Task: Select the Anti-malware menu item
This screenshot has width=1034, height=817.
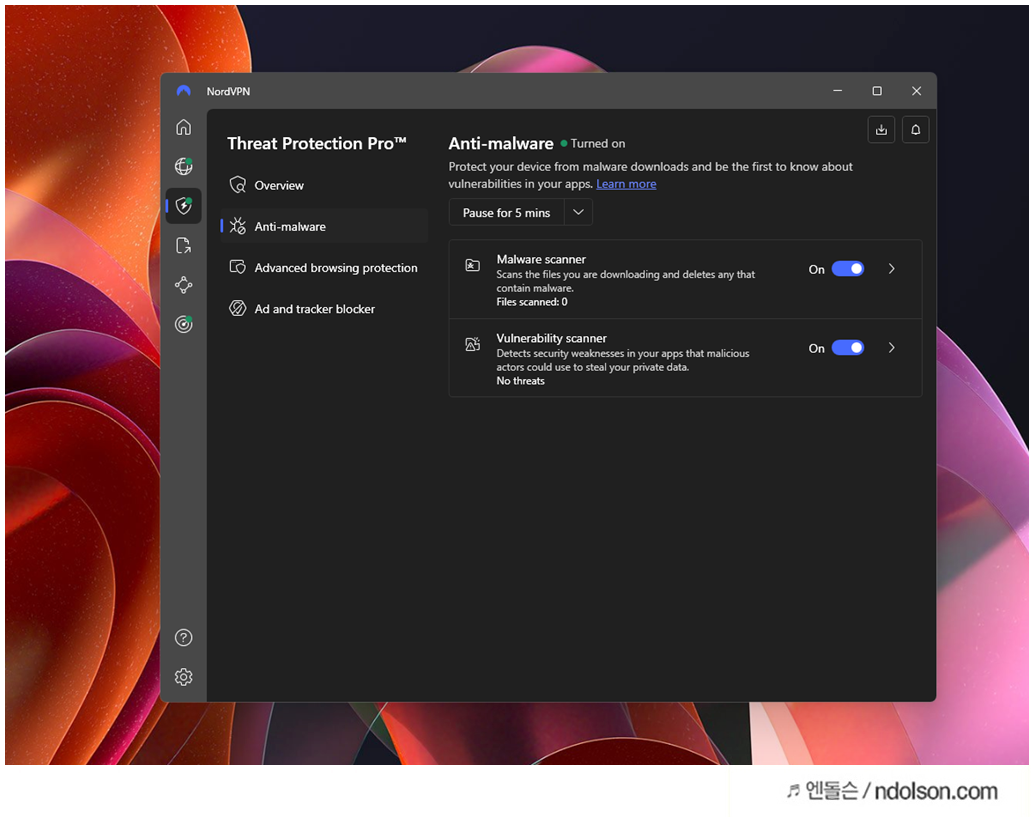Action: point(324,226)
